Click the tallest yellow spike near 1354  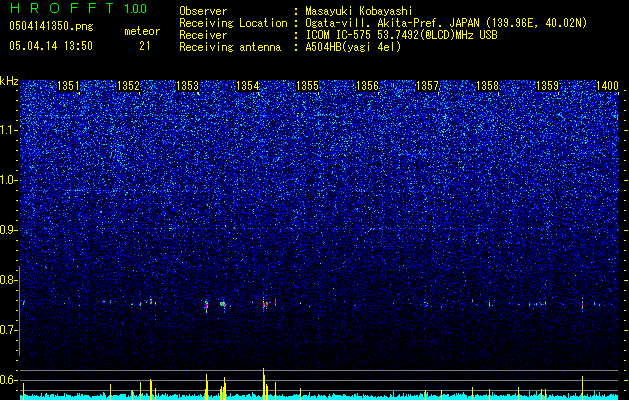tap(264, 383)
